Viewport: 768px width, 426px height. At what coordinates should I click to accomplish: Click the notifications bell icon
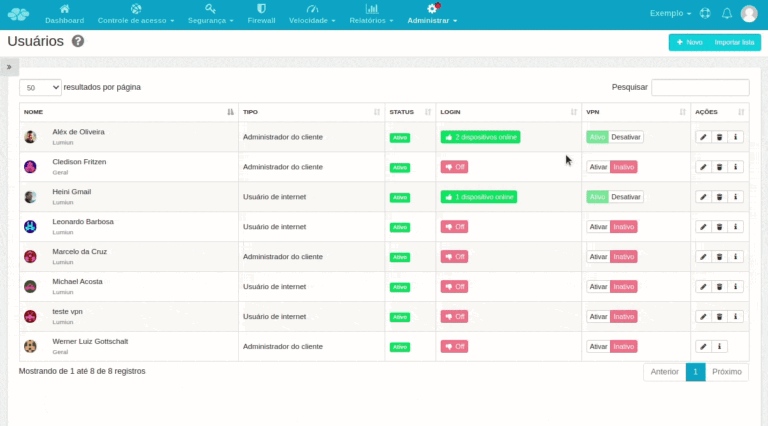(727, 13)
